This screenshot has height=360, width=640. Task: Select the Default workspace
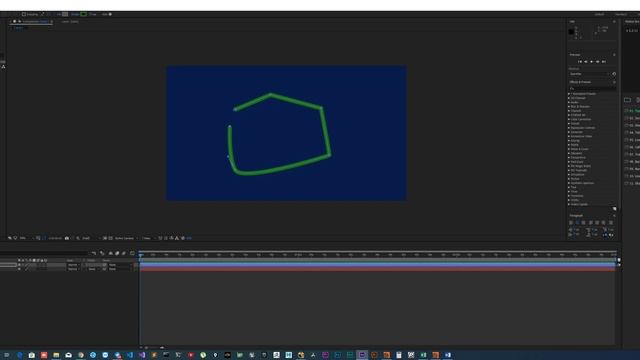tap(599, 14)
